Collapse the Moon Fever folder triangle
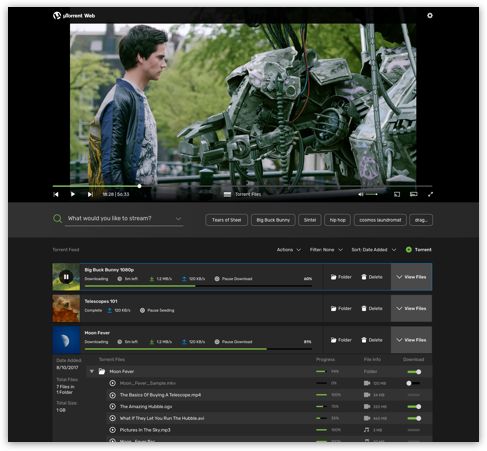Viewport: 487px width, 451px height. pyautogui.click(x=92, y=371)
